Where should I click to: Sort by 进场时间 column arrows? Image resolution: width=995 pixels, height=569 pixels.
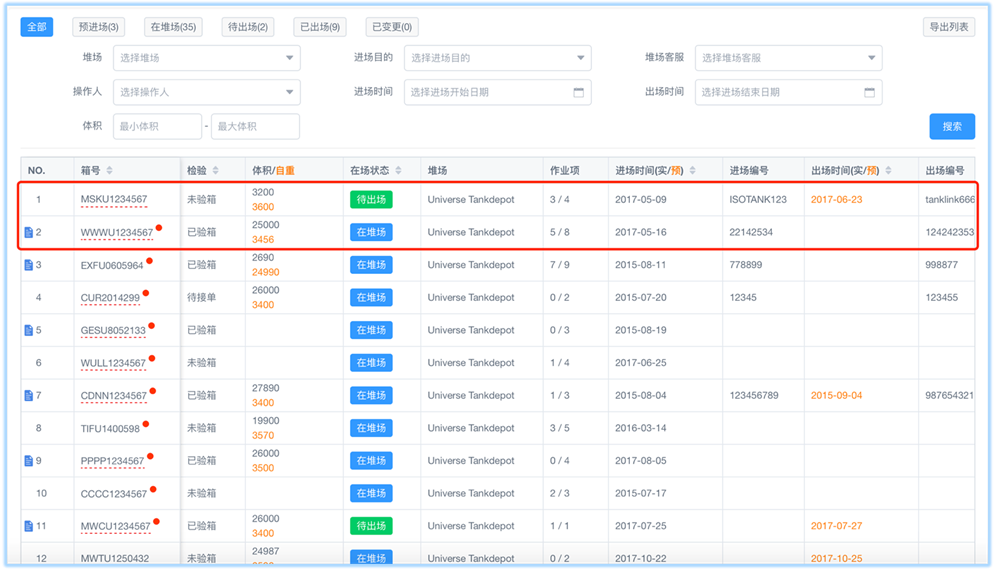pyautogui.click(x=692, y=170)
